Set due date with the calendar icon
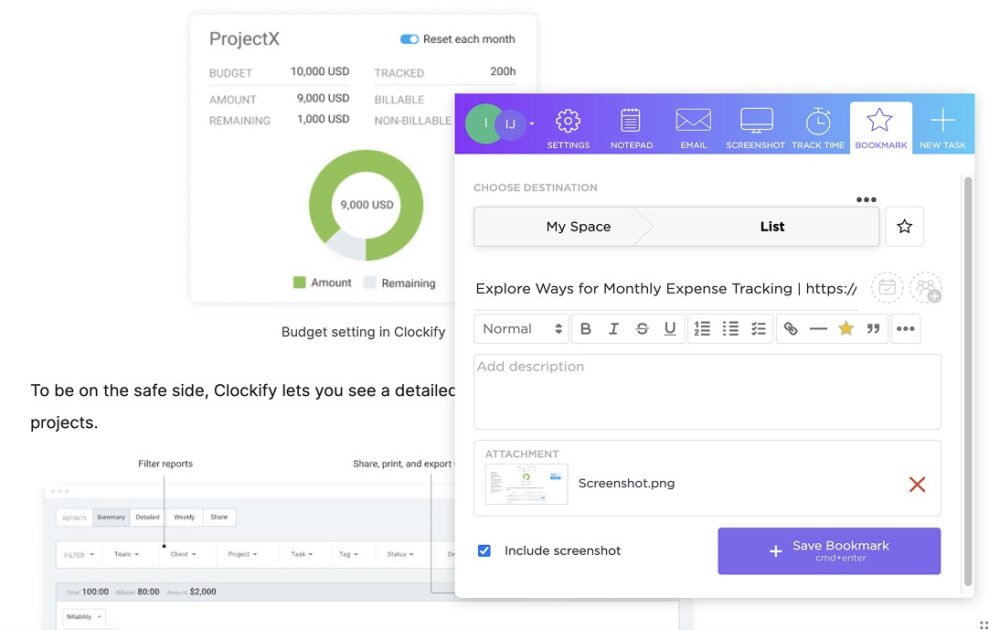 pyautogui.click(x=887, y=288)
